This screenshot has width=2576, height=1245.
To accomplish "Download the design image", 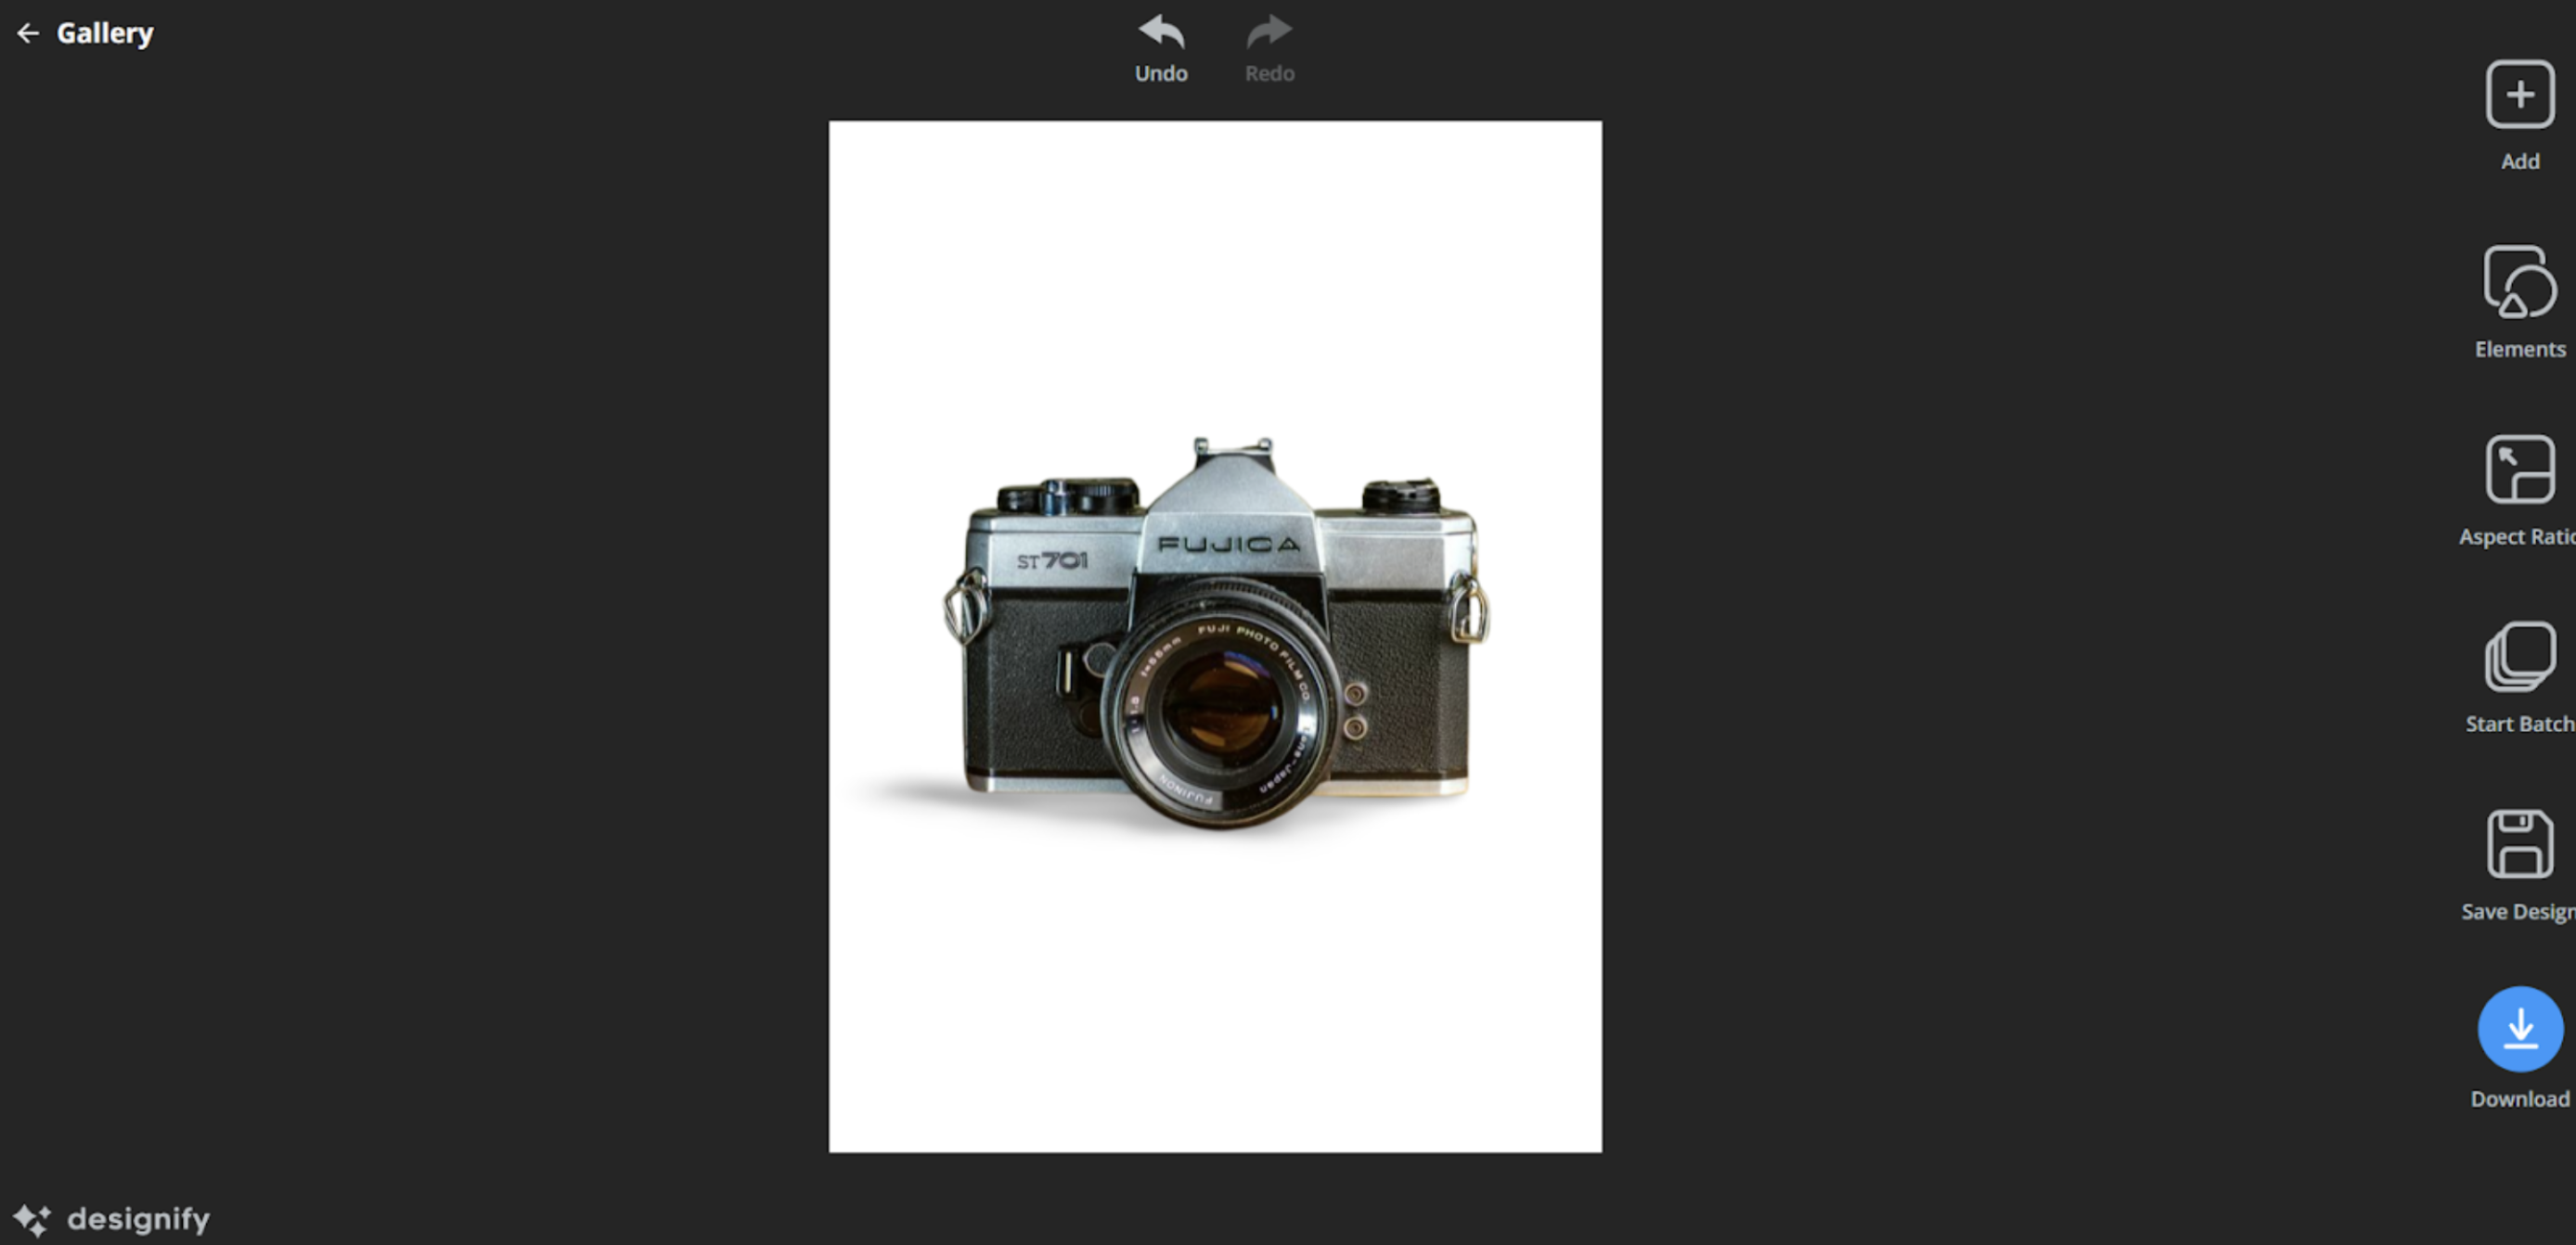I will tap(2520, 1029).
